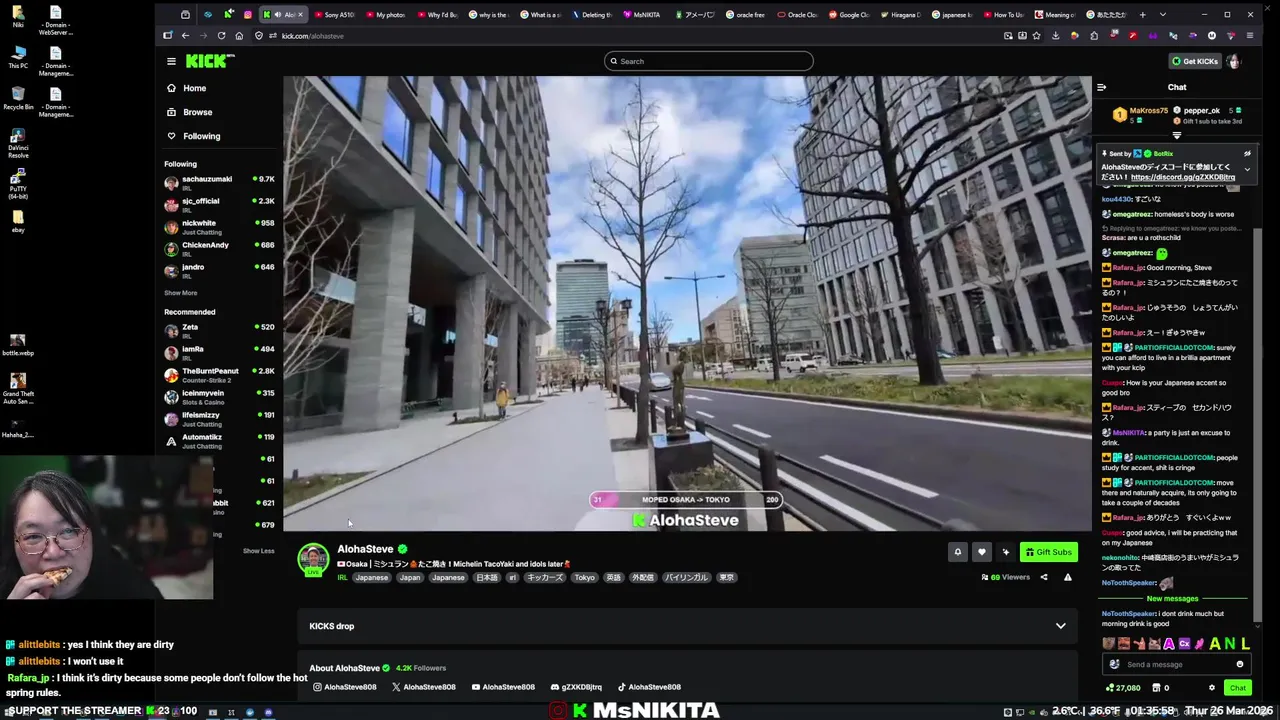This screenshot has height=720, width=1280.
Task: Hide the pinned BotRix message
Action: tap(1247, 154)
